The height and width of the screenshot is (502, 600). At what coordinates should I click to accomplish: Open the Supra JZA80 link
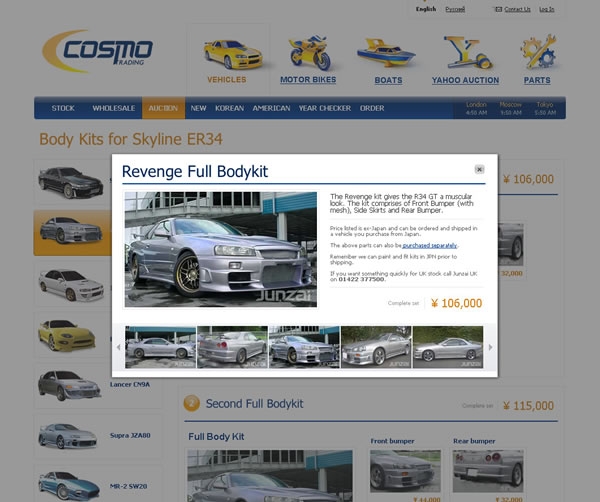click(x=130, y=435)
